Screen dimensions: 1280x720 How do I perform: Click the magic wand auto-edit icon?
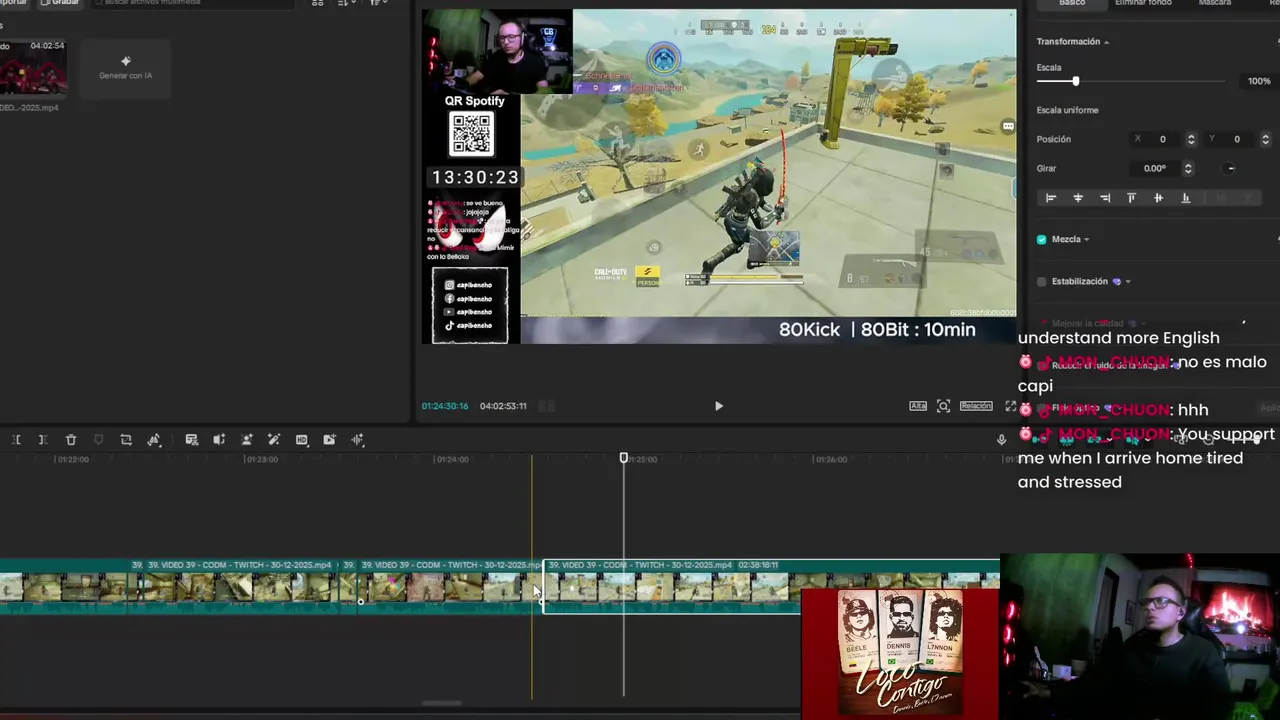click(x=274, y=440)
